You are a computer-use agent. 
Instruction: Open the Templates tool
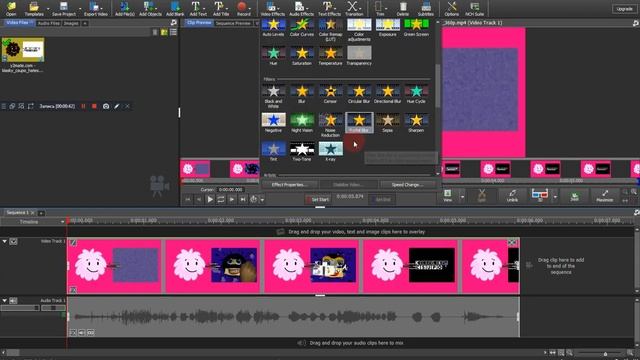(34, 8)
